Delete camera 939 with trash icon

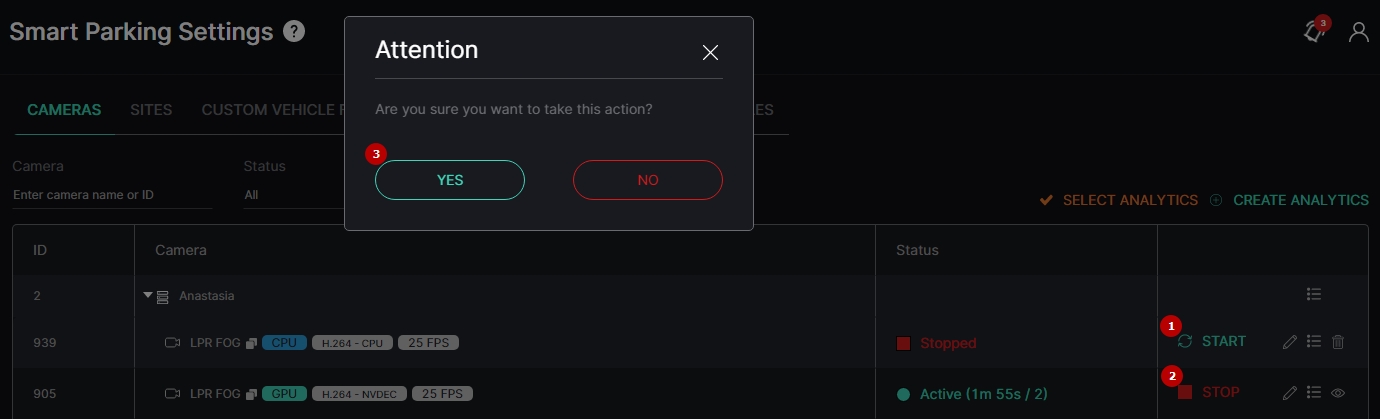1338,342
